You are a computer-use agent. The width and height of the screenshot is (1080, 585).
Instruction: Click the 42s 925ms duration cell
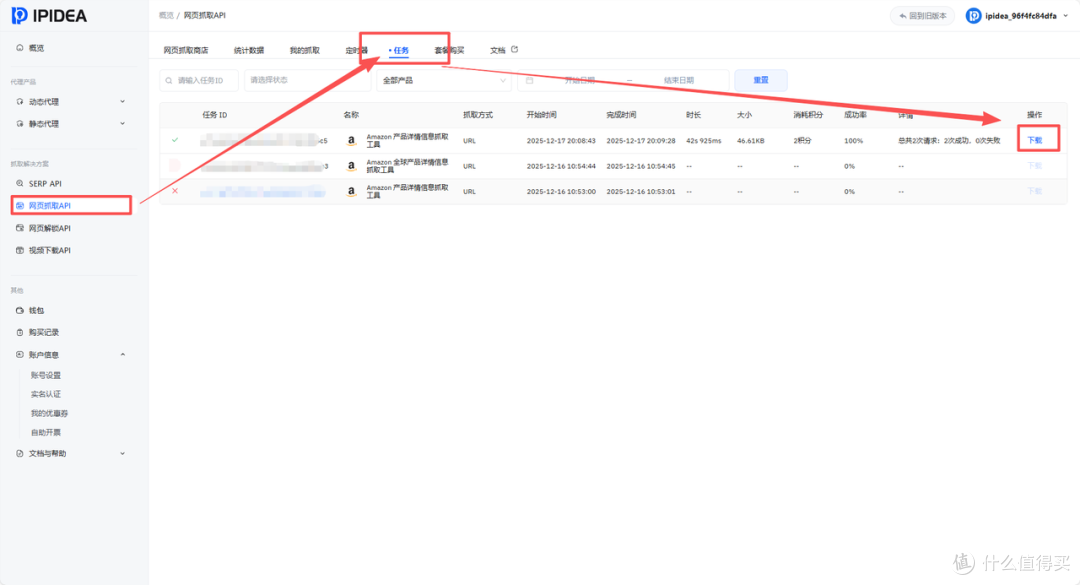[704, 141]
